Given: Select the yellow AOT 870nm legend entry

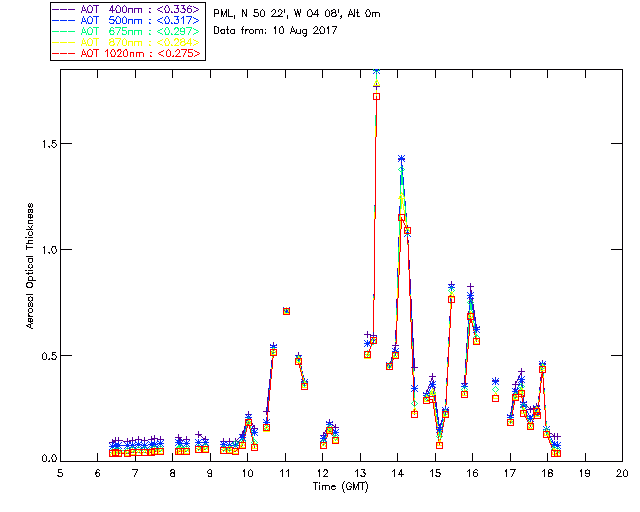Looking at the screenshot, I should (138, 42).
